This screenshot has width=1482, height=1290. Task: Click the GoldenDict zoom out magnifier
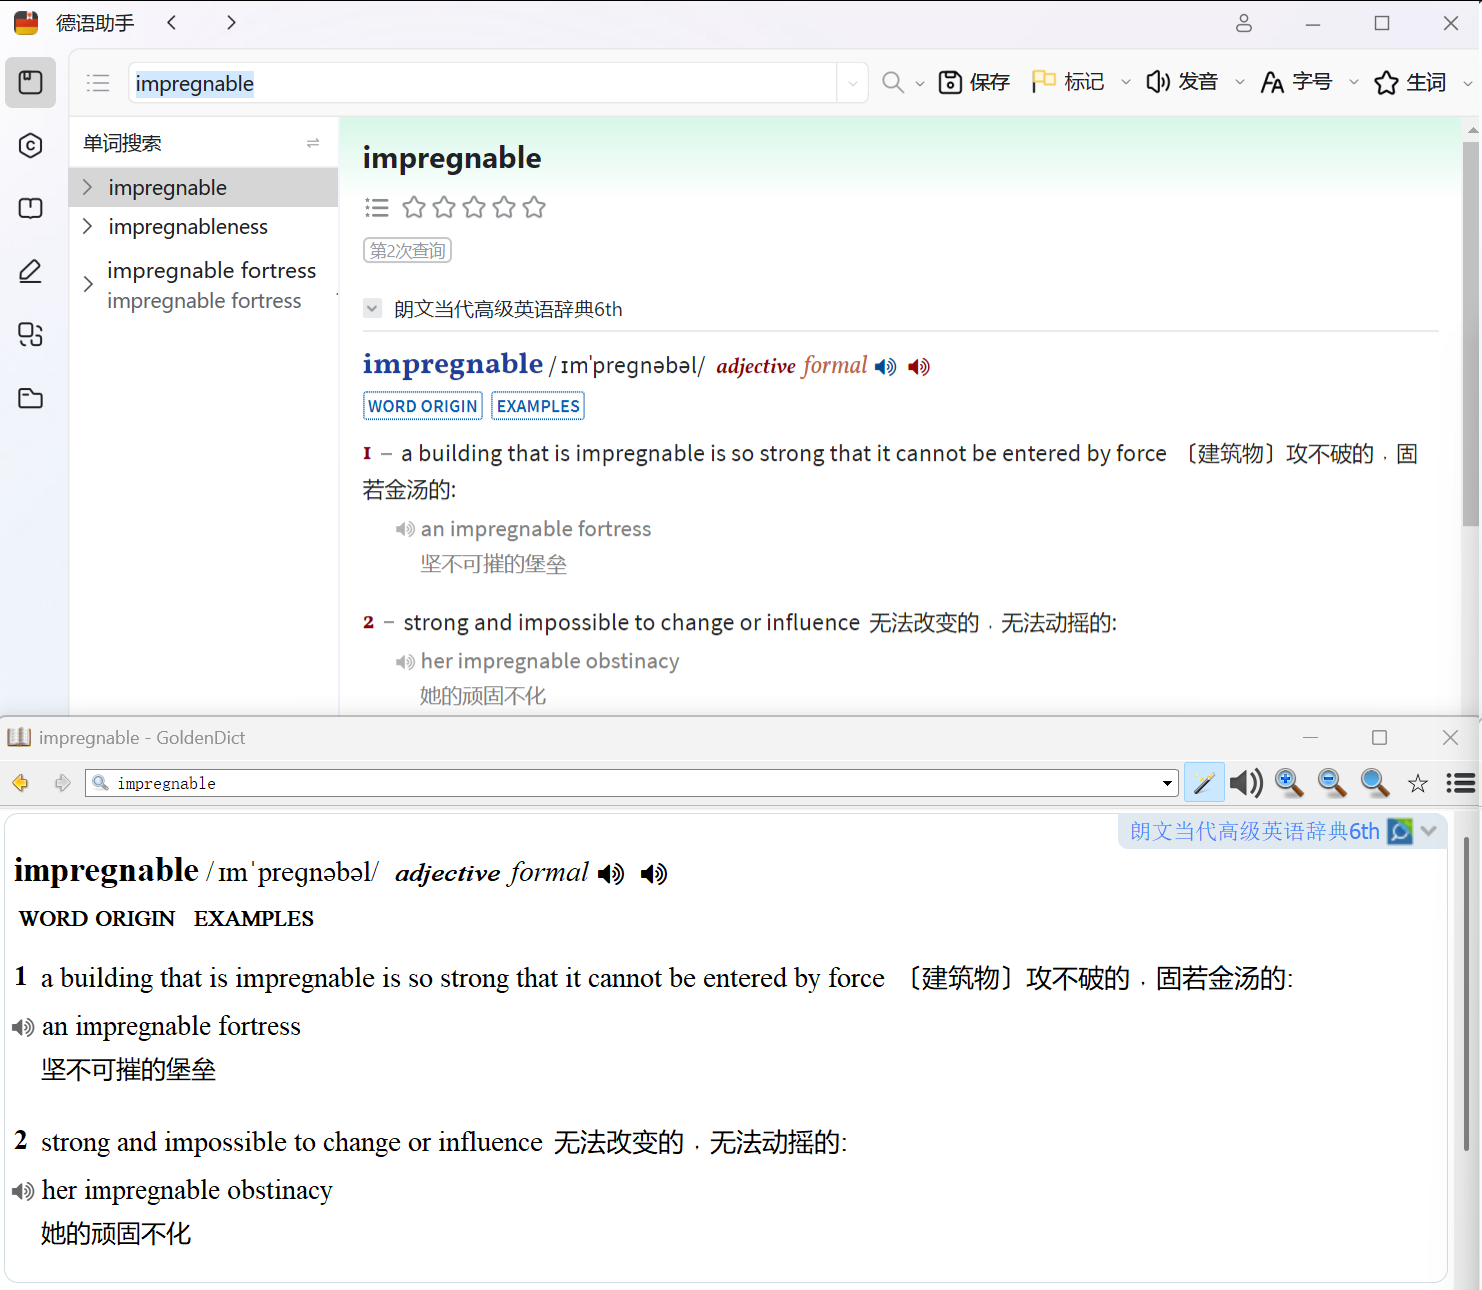tap(1332, 783)
